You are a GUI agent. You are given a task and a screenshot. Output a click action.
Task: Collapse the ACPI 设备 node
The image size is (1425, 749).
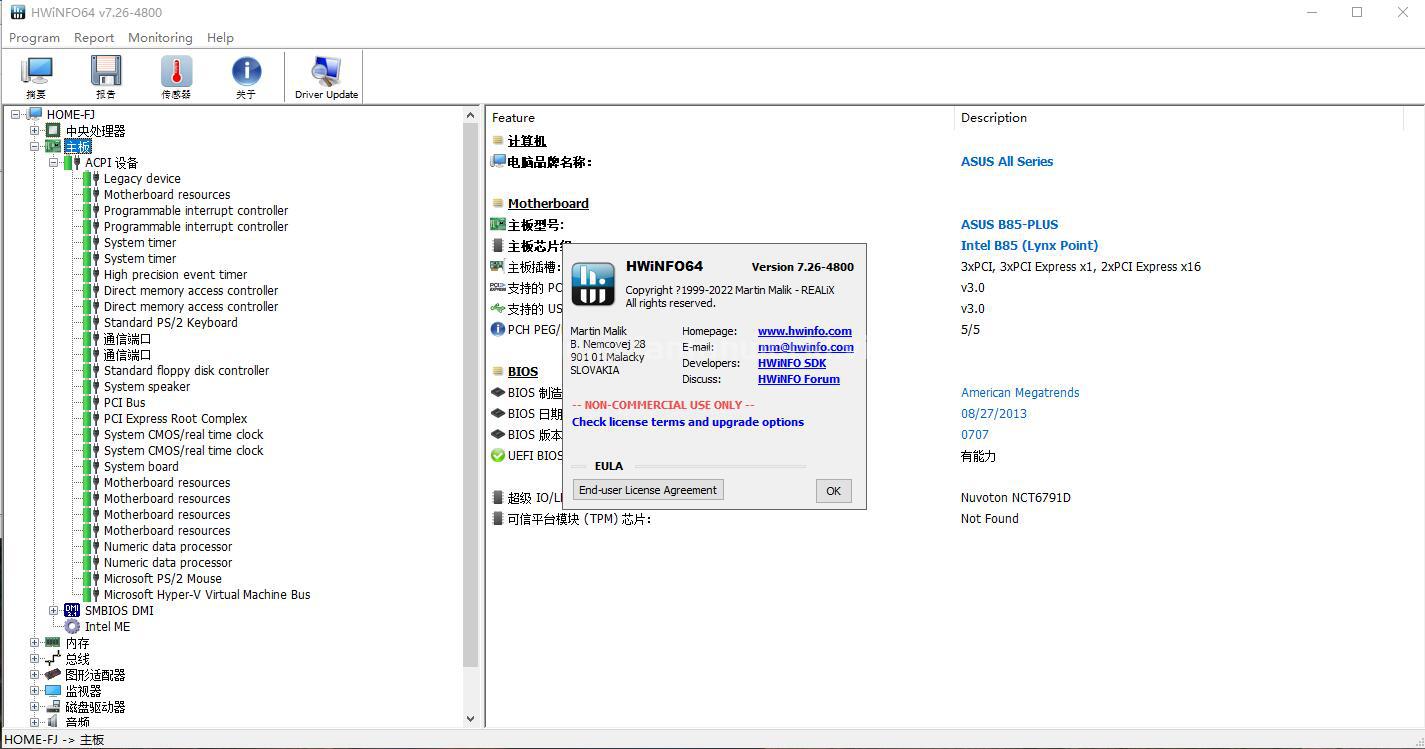[x=54, y=163]
